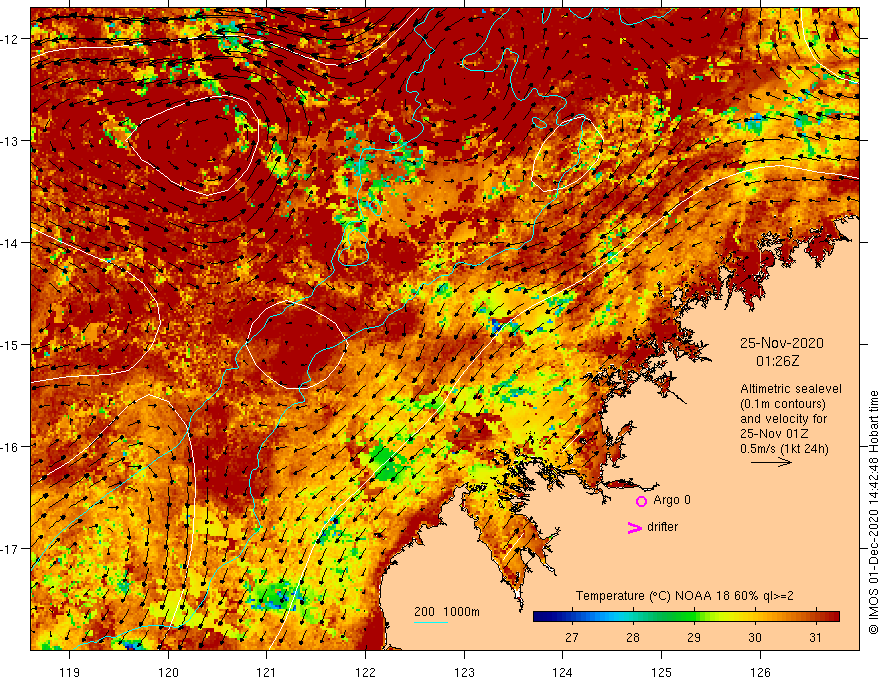The width and height of the screenshot is (880, 680).
Task: Click the 'drifter' legend label
Action: (x=662, y=527)
